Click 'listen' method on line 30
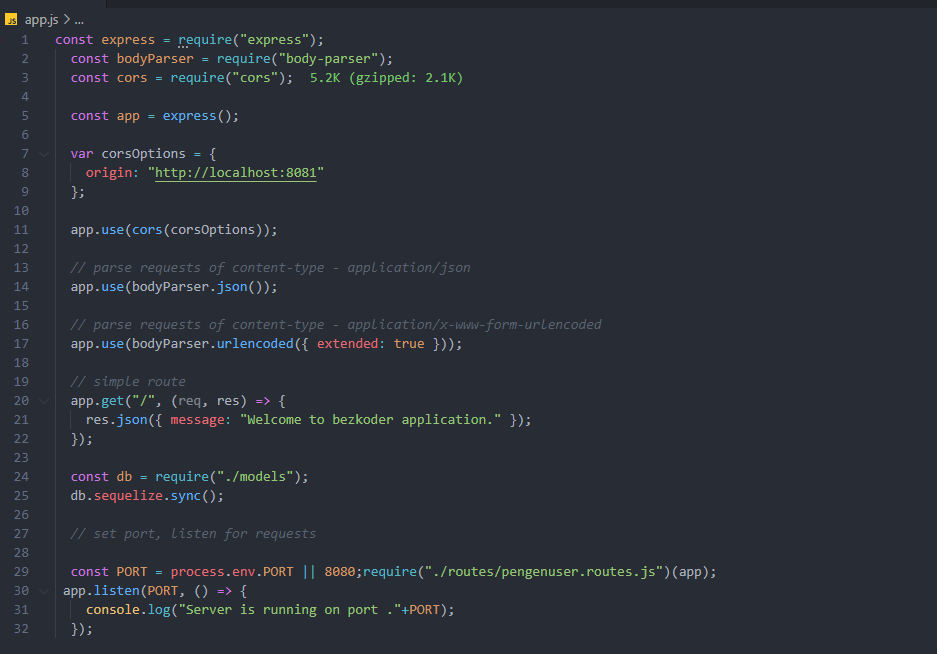The image size is (937, 654). [x=117, y=591]
